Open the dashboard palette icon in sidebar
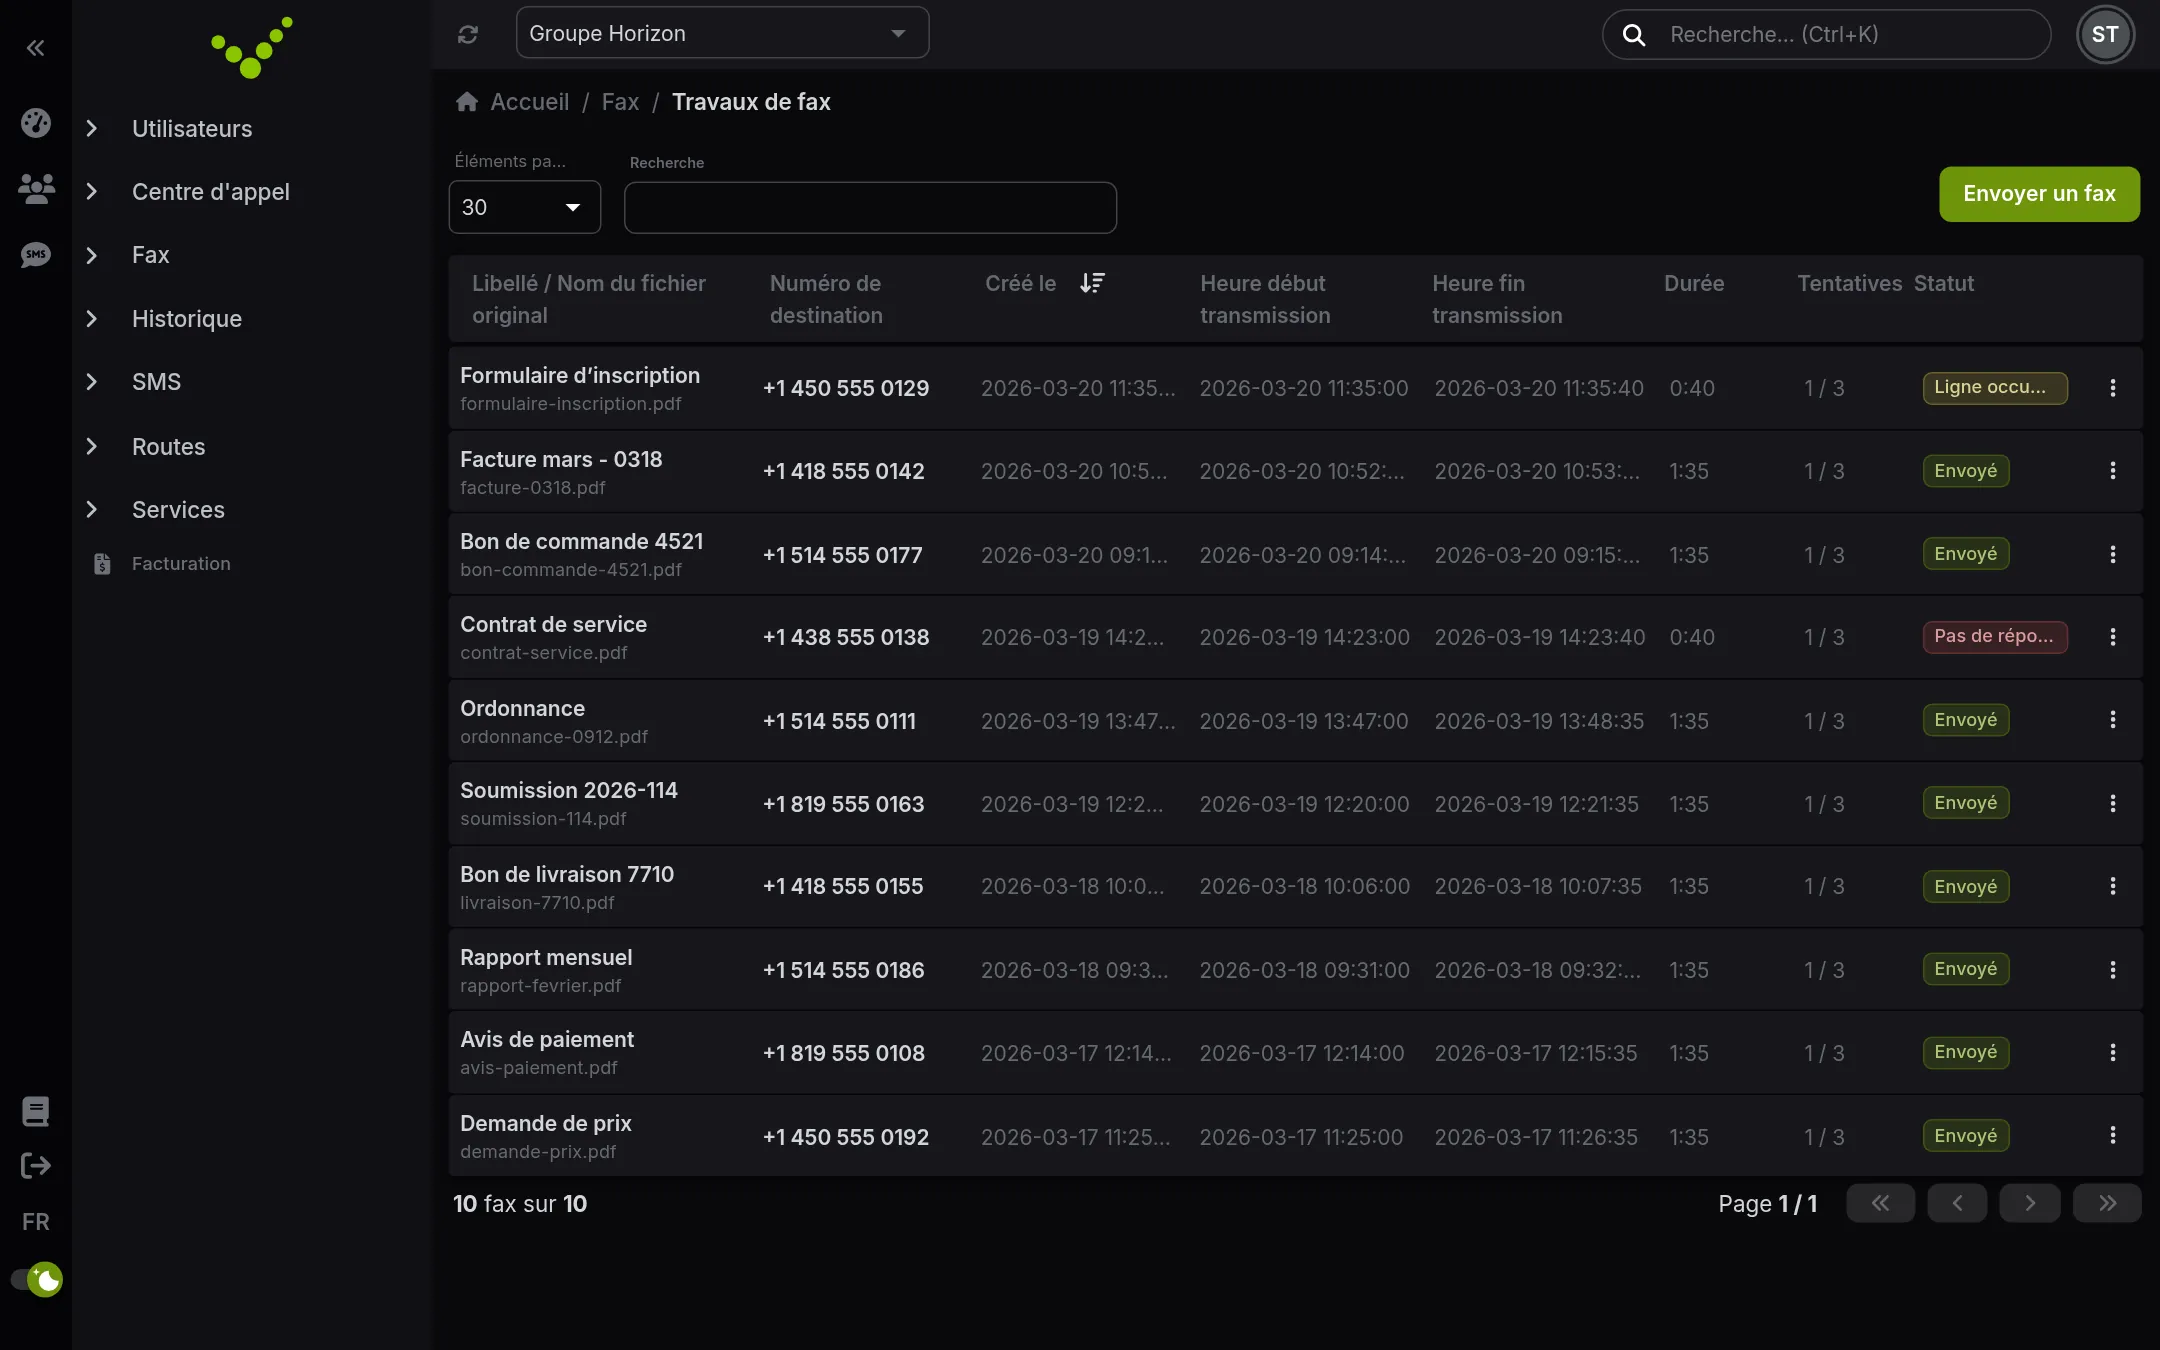Viewport: 2160px width, 1350px height. click(36, 123)
